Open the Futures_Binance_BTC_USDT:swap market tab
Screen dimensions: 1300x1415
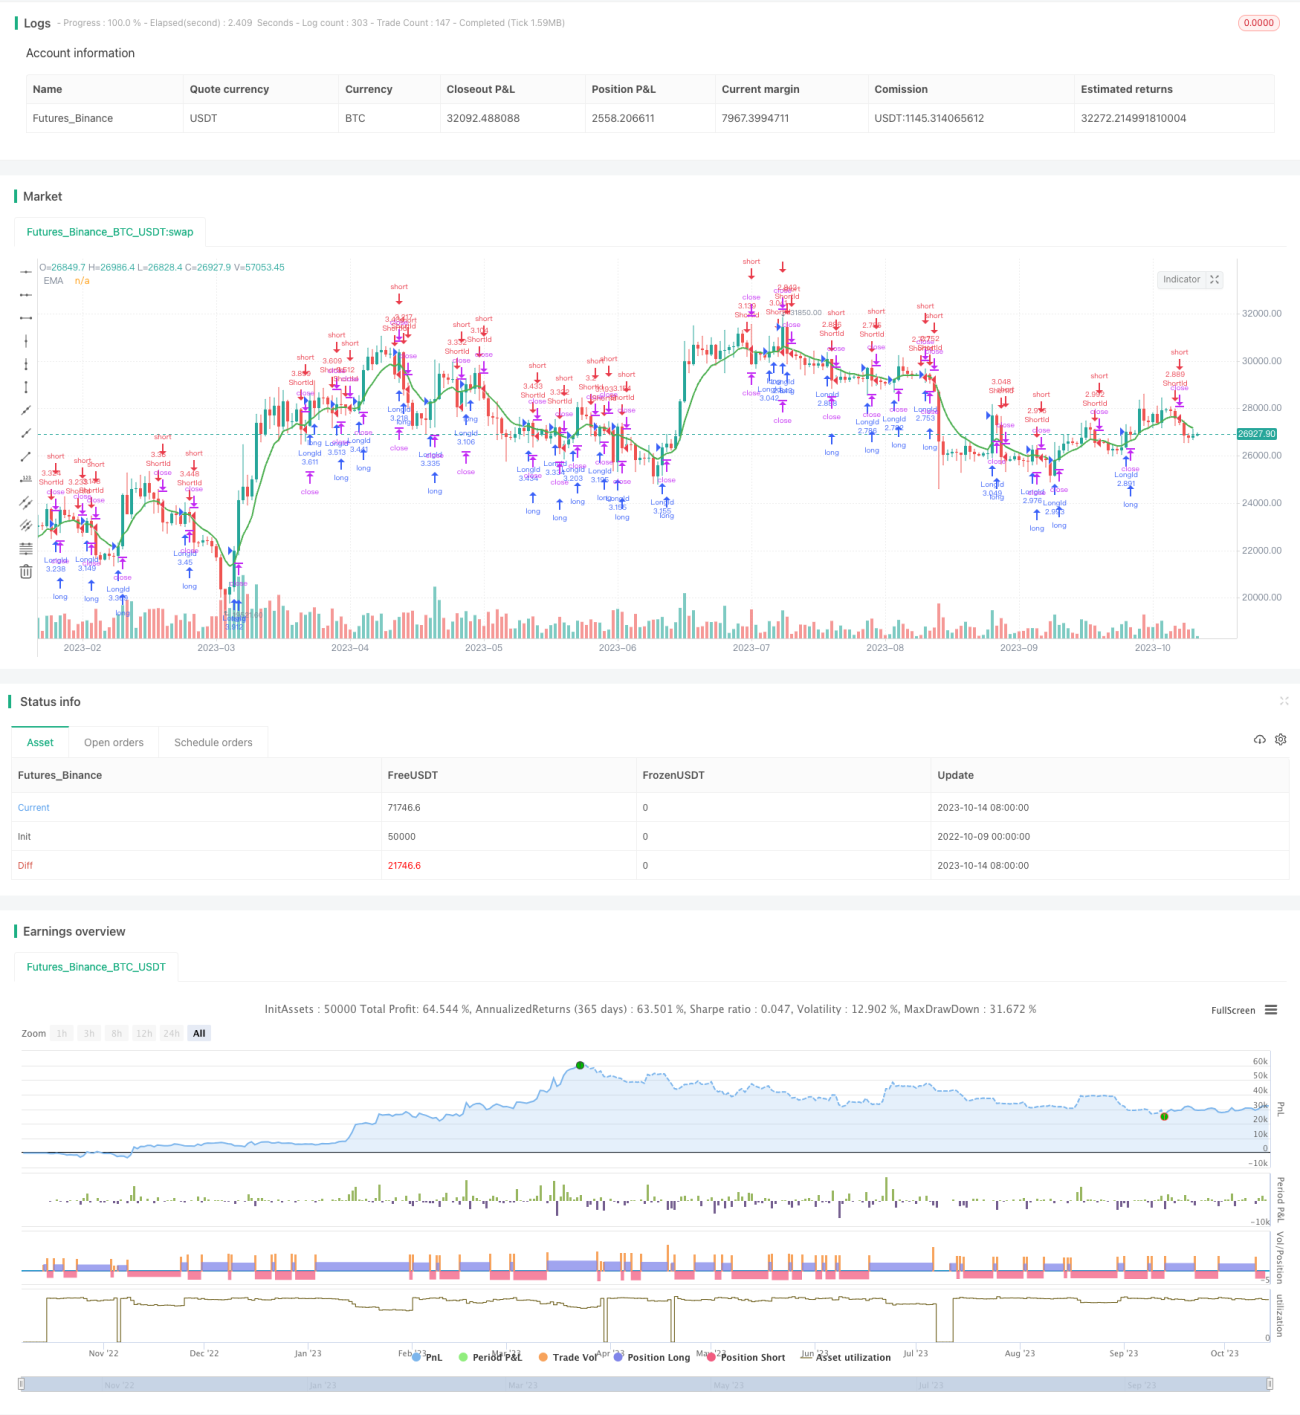coord(110,232)
